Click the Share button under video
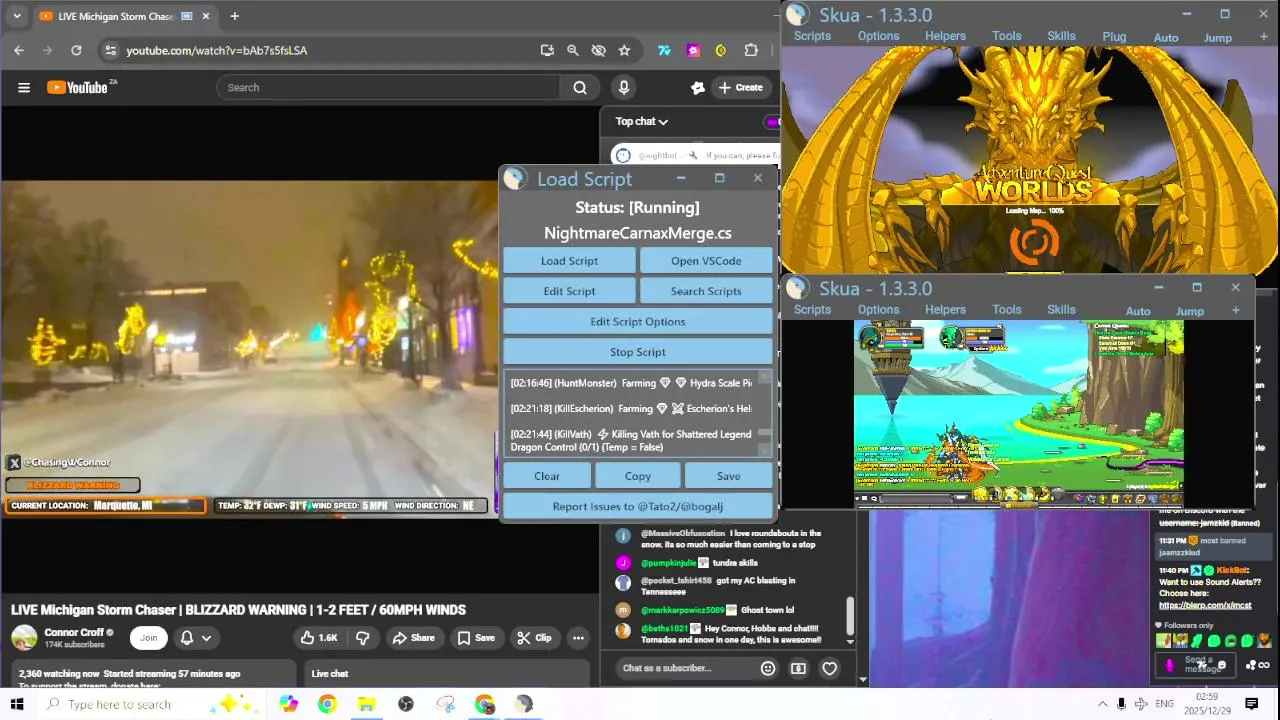Image resolution: width=1280 pixels, height=720 pixels. point(413,638)
